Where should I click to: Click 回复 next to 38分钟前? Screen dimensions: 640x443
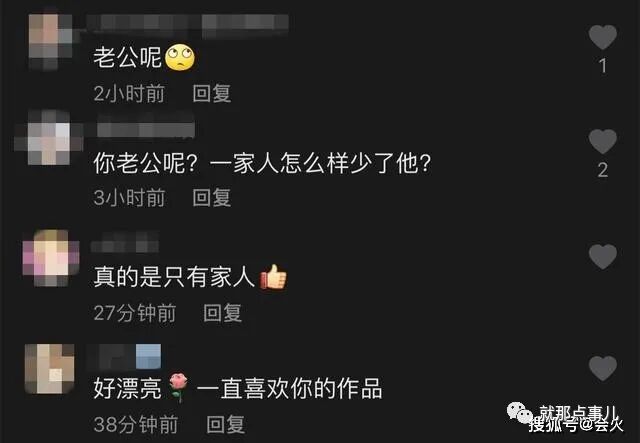pyautogui.click(x=225, y=424)
